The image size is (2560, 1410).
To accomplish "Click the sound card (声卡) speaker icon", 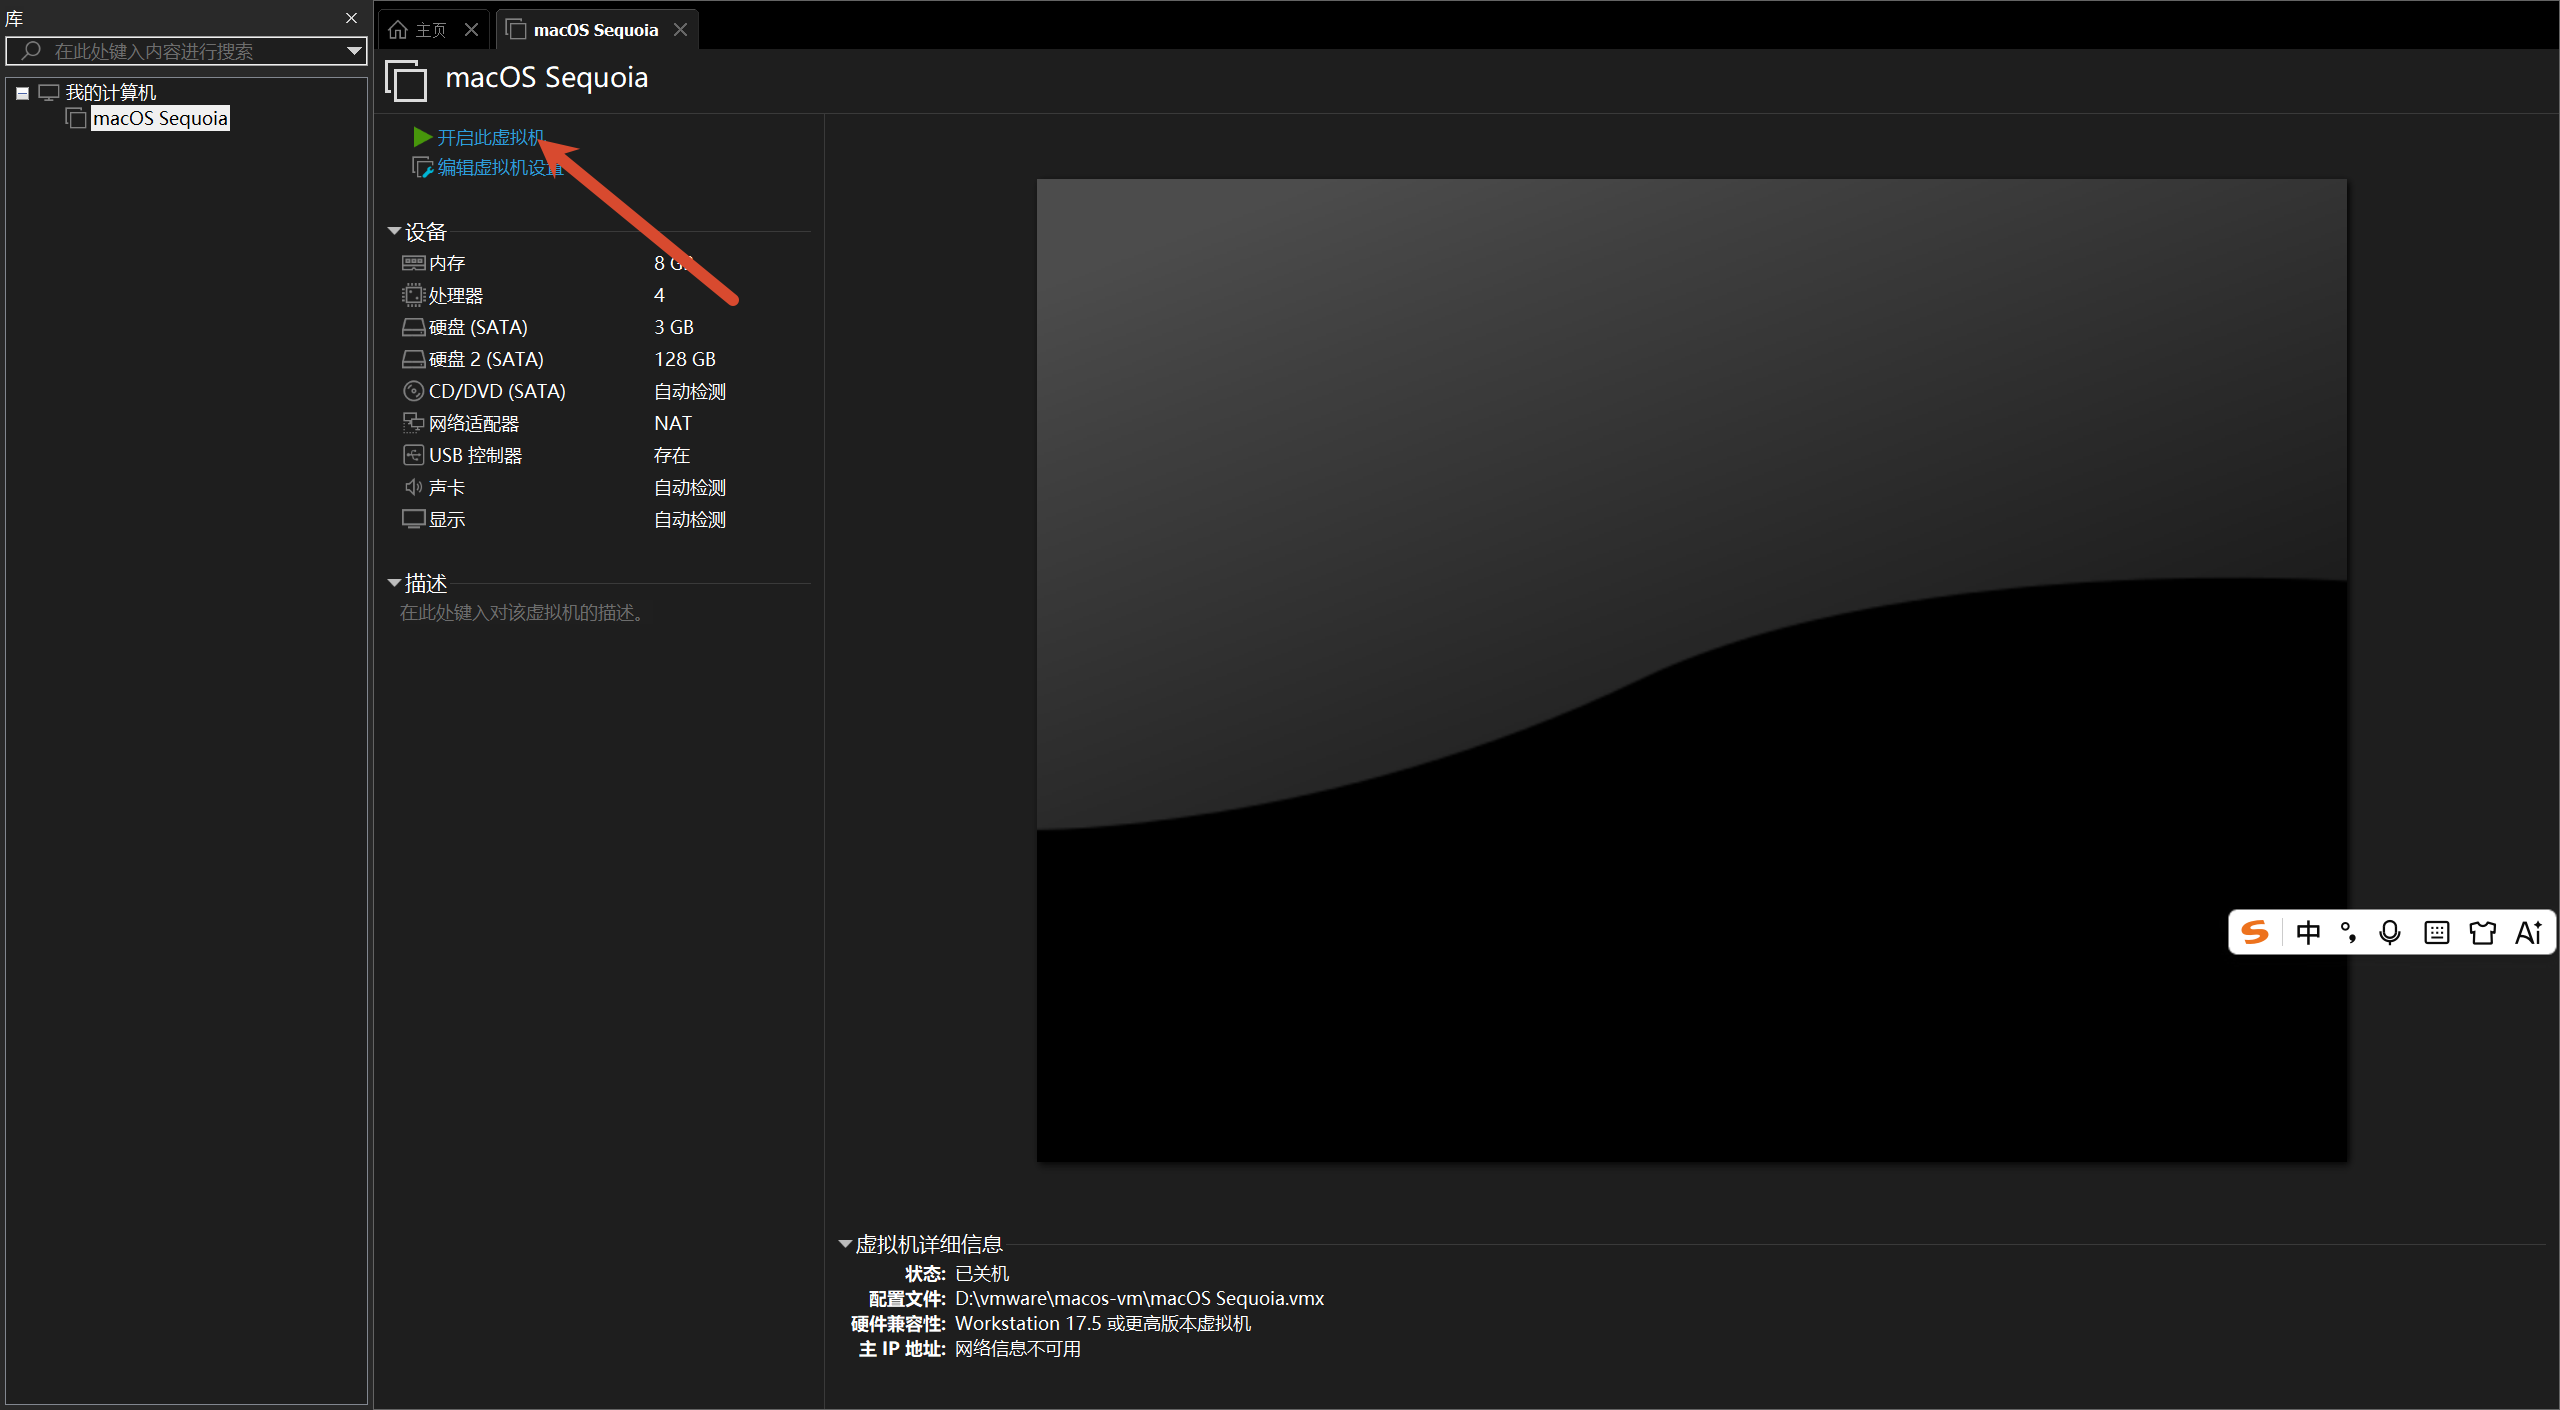I will click(x=413, y=487).
